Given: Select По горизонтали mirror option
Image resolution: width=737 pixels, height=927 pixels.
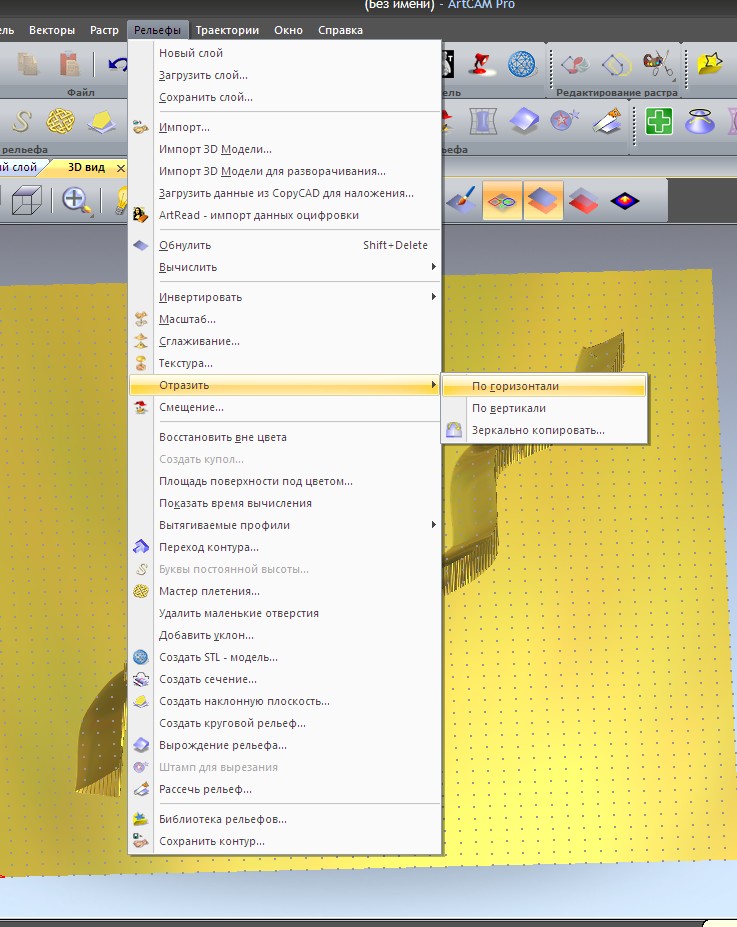Looking at the screenshot, I should (544, 386).
